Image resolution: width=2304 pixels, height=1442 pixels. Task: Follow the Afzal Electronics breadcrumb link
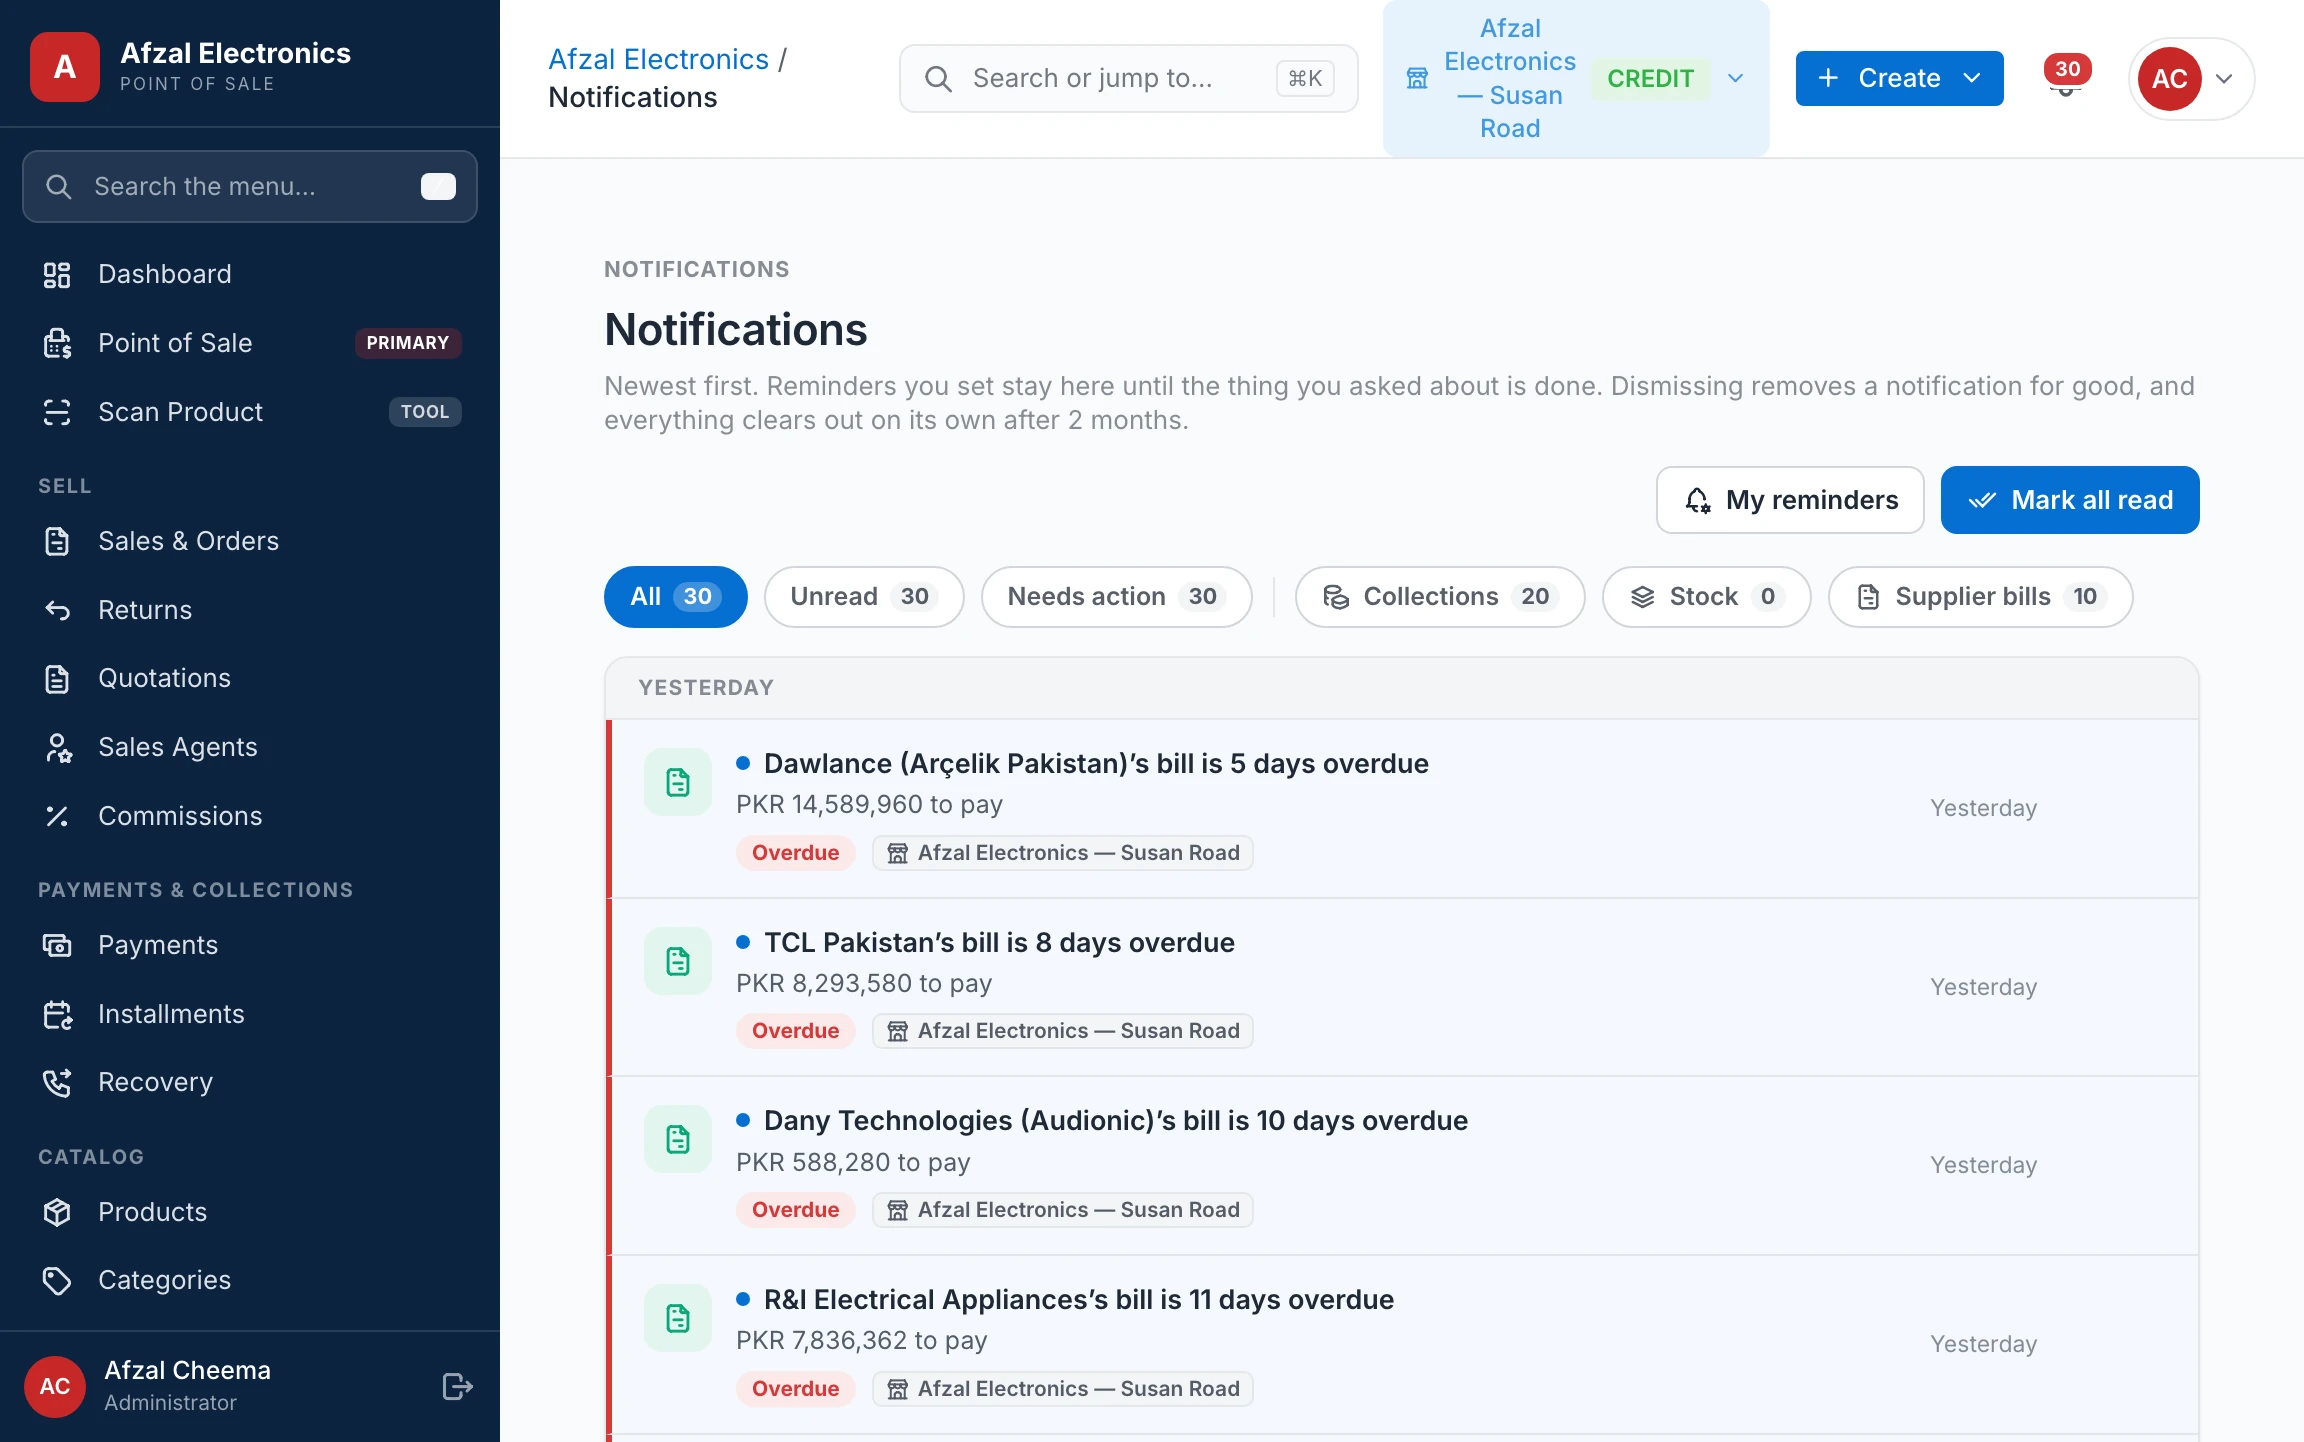658,59
